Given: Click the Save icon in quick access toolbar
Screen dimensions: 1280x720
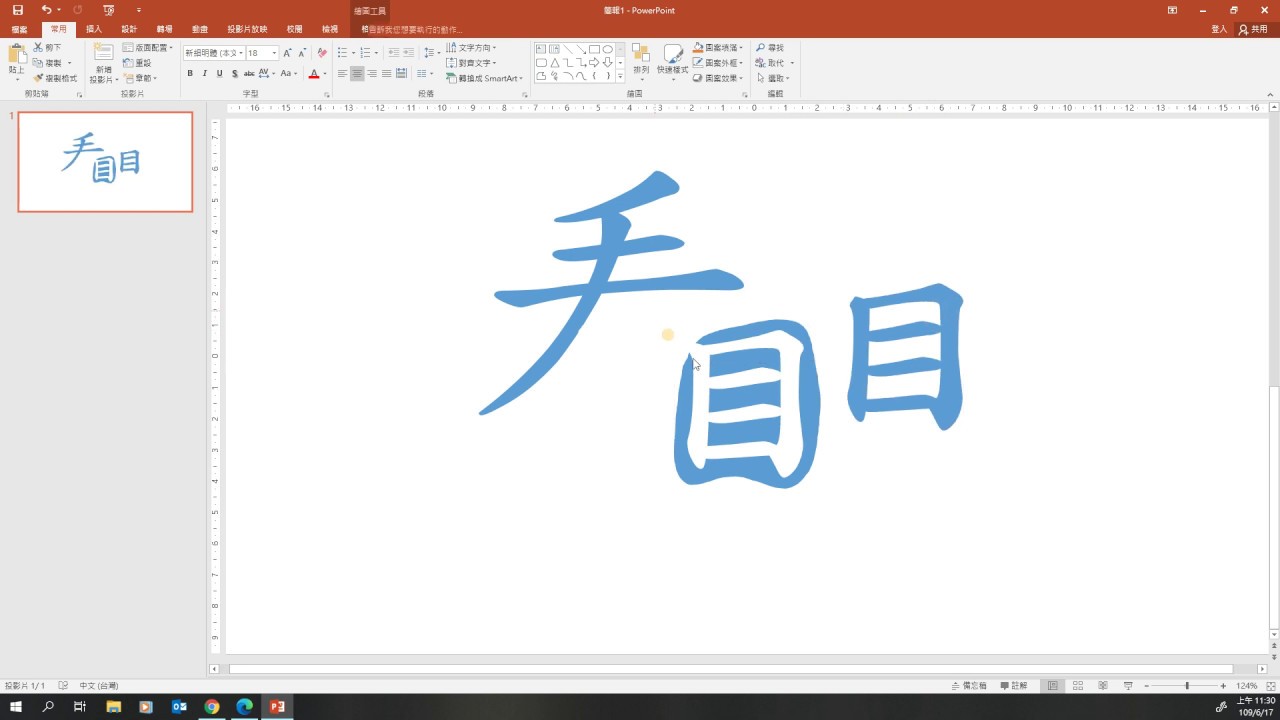Looking at the screenshot, I should [x=17, y=9].
